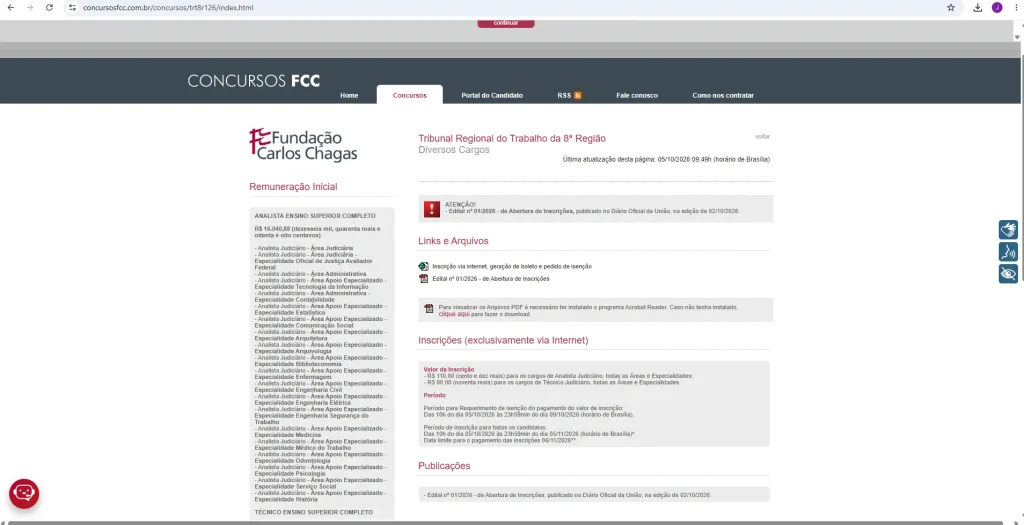Select the Concursos tab

click(x=409, y=95)
